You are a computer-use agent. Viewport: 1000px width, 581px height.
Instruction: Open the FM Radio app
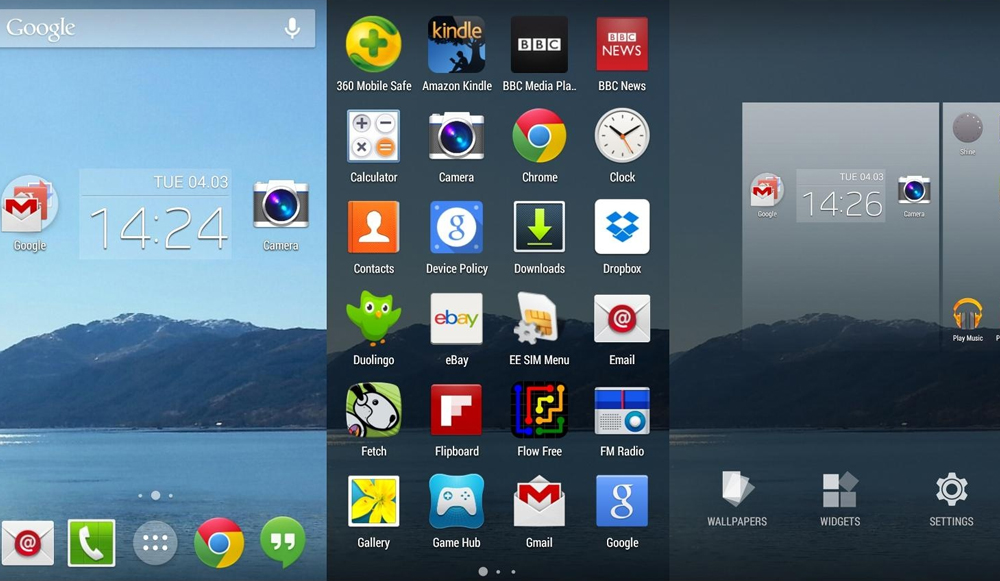[x=622, y=409]
